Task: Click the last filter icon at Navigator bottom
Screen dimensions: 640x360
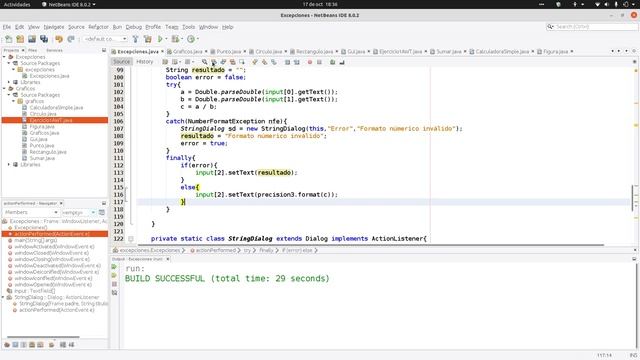Action: point(71,345)
